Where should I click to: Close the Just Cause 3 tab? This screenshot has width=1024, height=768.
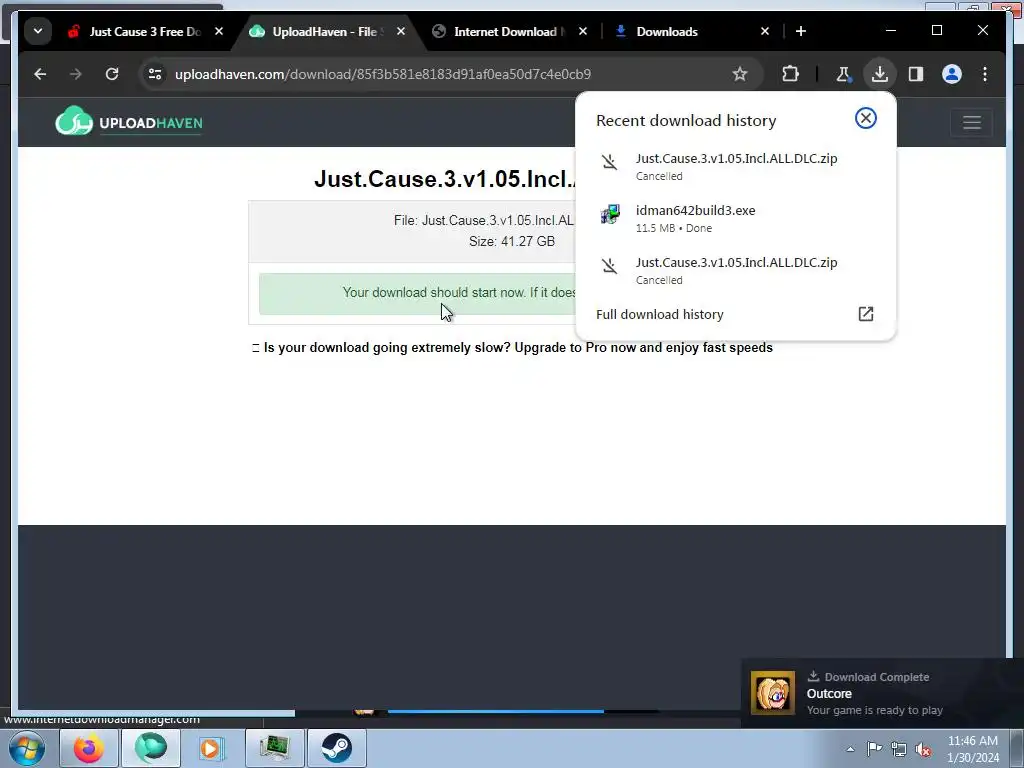click(x=219, y=31)
